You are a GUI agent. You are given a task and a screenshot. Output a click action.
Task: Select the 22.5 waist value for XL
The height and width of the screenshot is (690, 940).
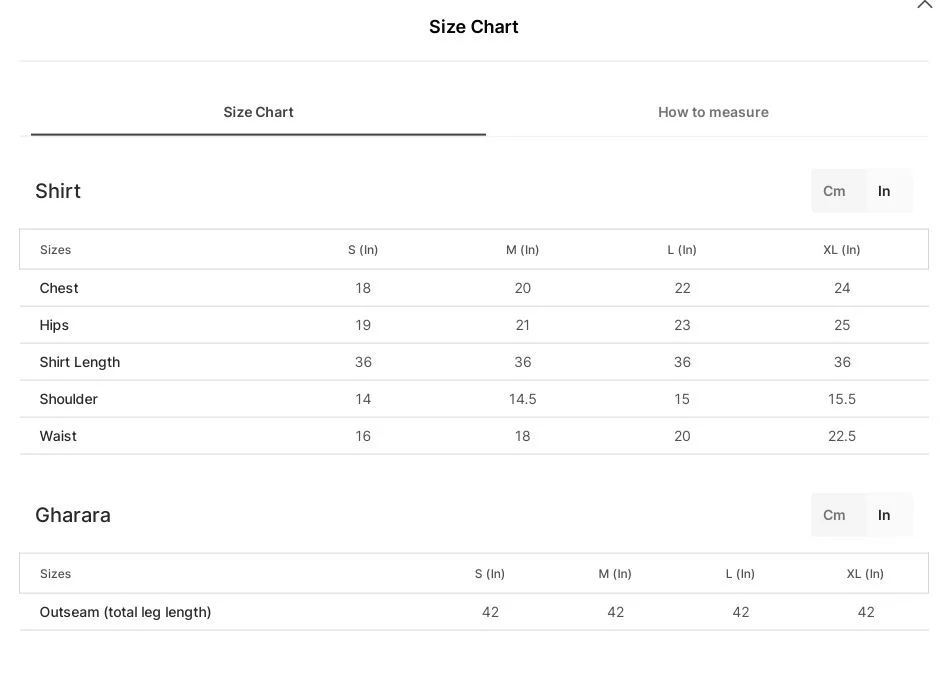842,436
